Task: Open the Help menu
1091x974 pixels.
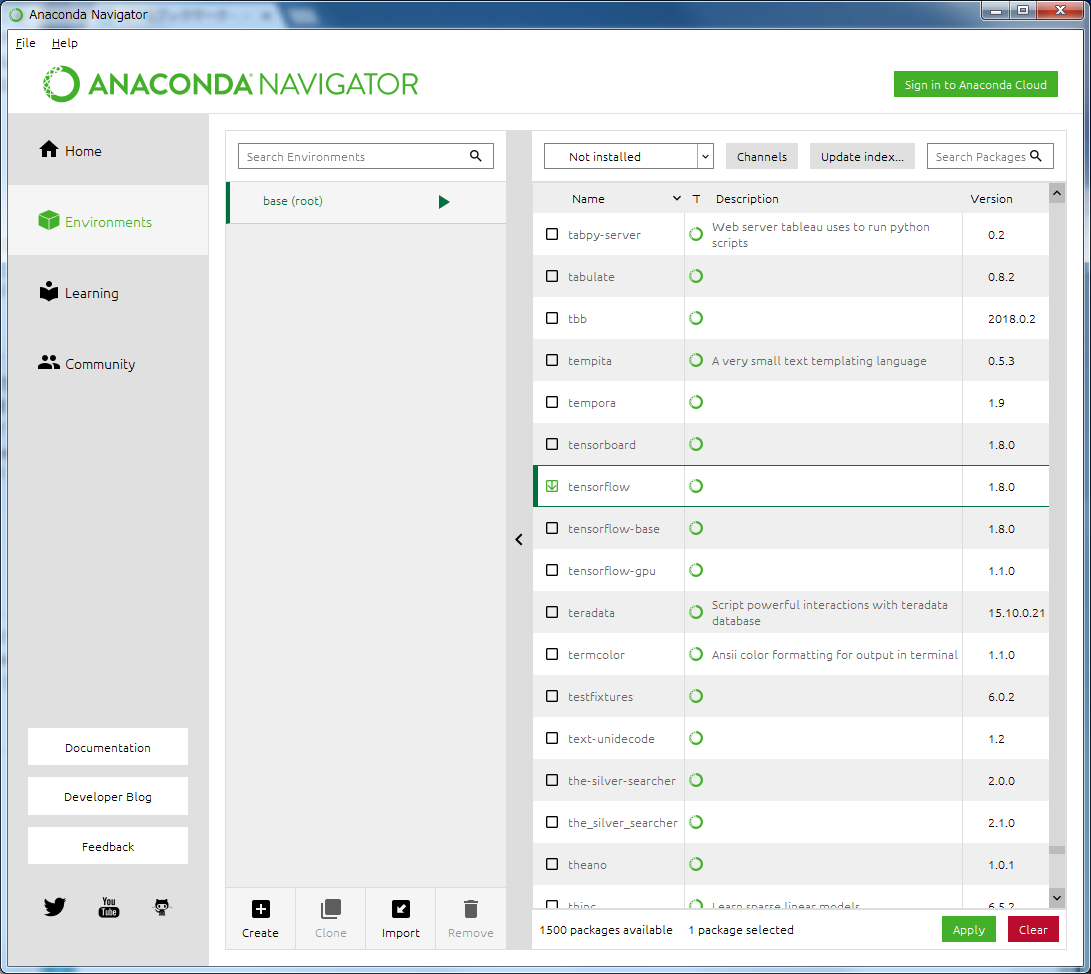Action: coord(65,42)
